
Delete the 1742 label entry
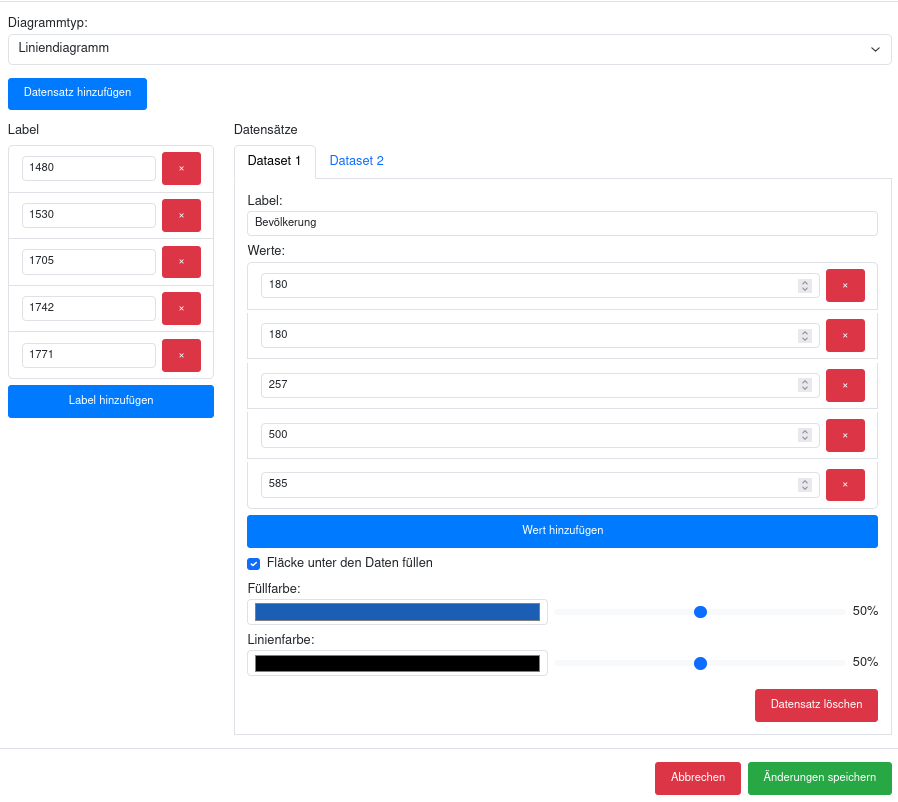(181, 309)
